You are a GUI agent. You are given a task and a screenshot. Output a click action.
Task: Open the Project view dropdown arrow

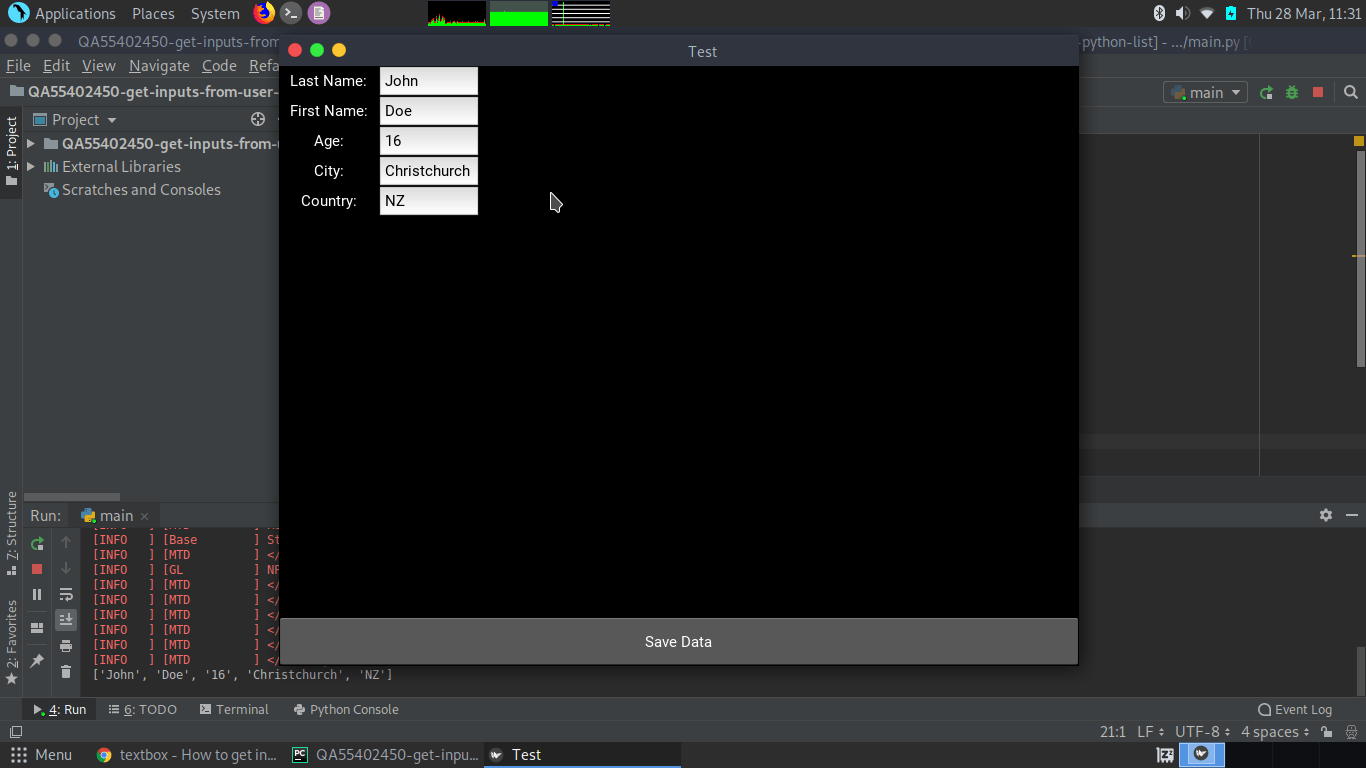coord(112,120)
